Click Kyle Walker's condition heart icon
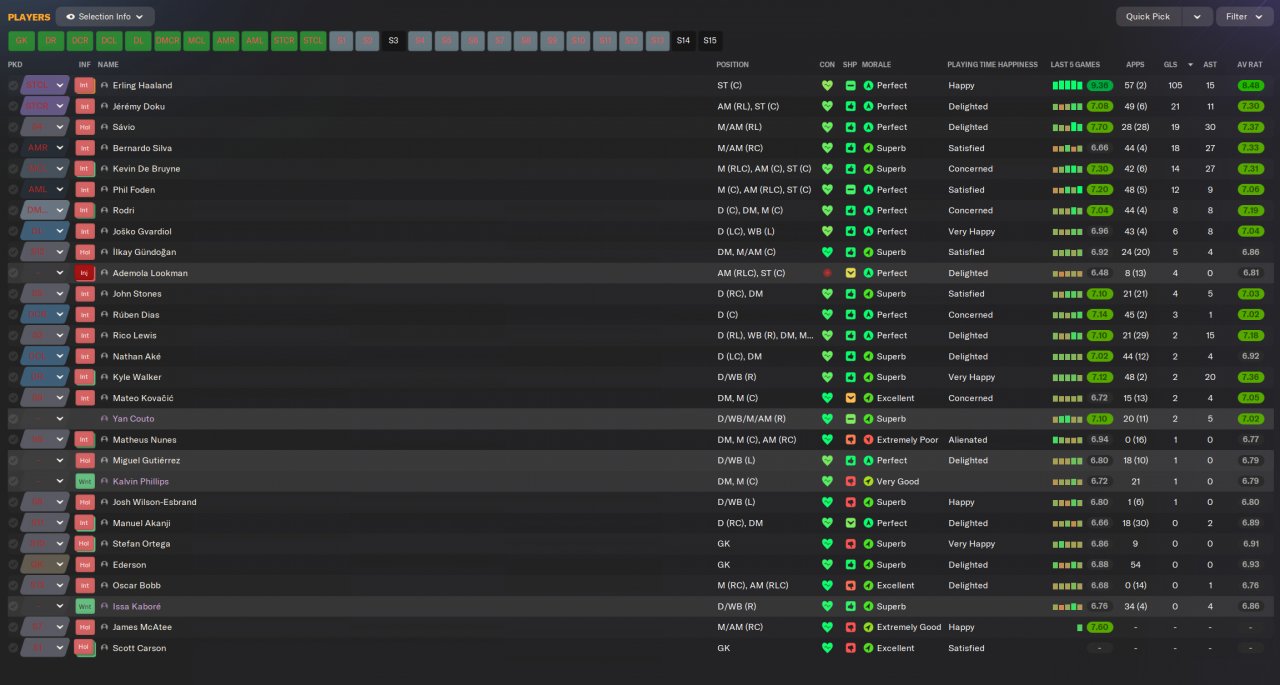The image size is (1280, 685). point(827,377)
